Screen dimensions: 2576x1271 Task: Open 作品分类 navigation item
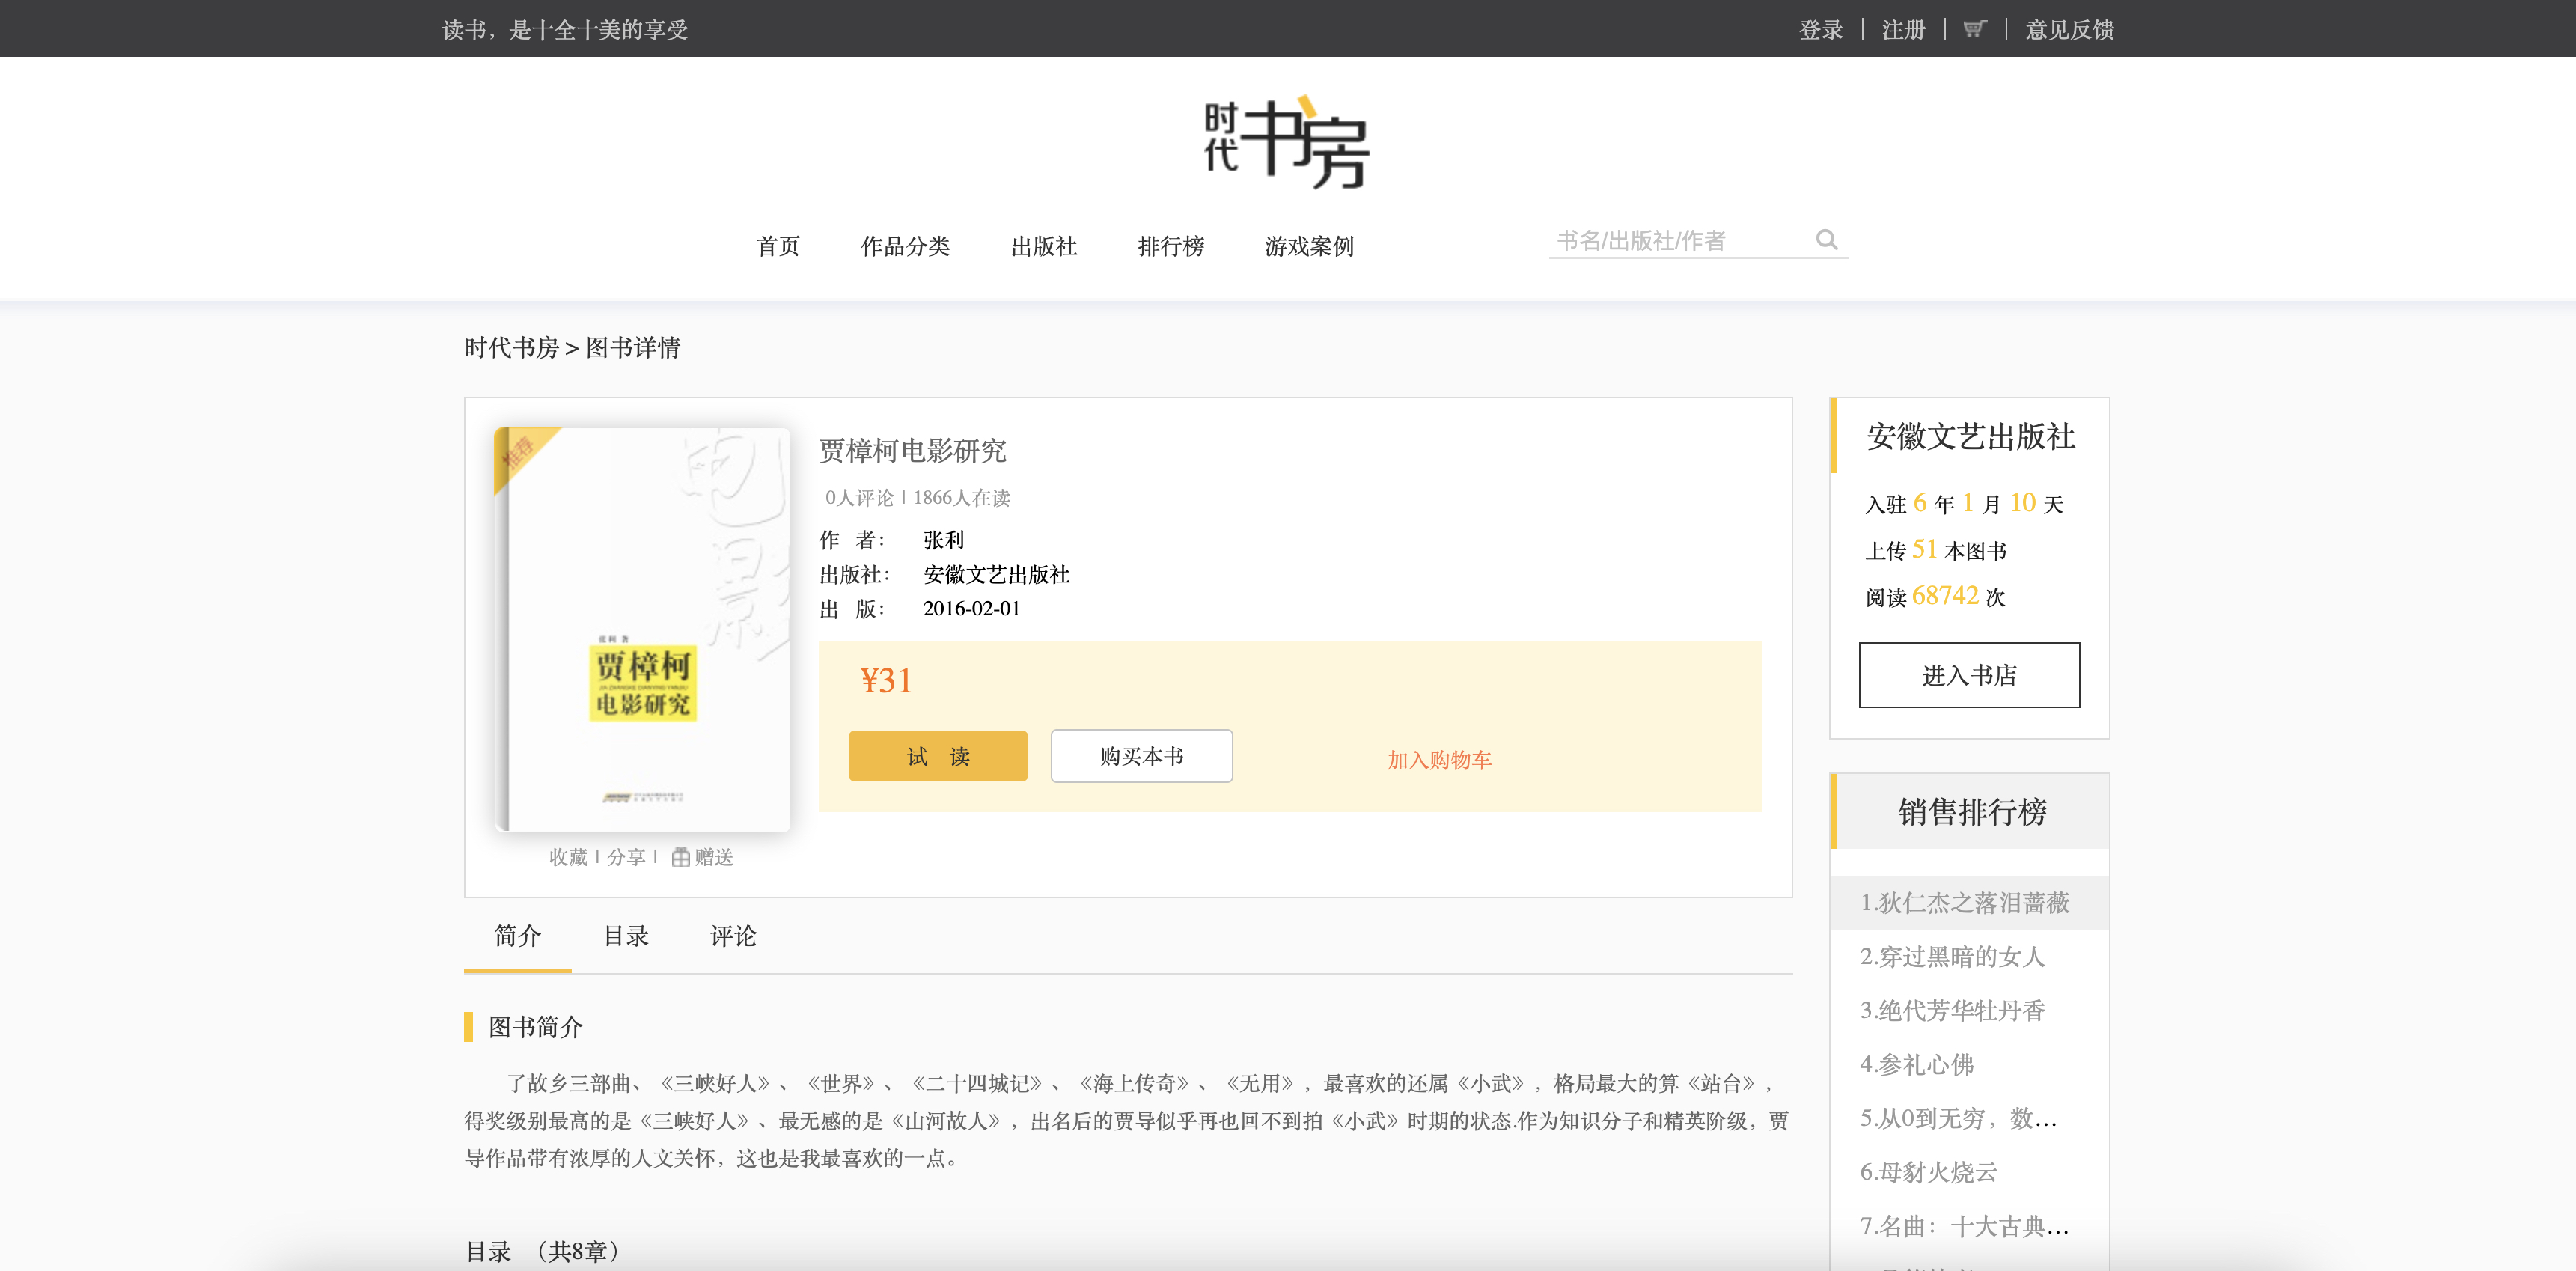[905, 246]
